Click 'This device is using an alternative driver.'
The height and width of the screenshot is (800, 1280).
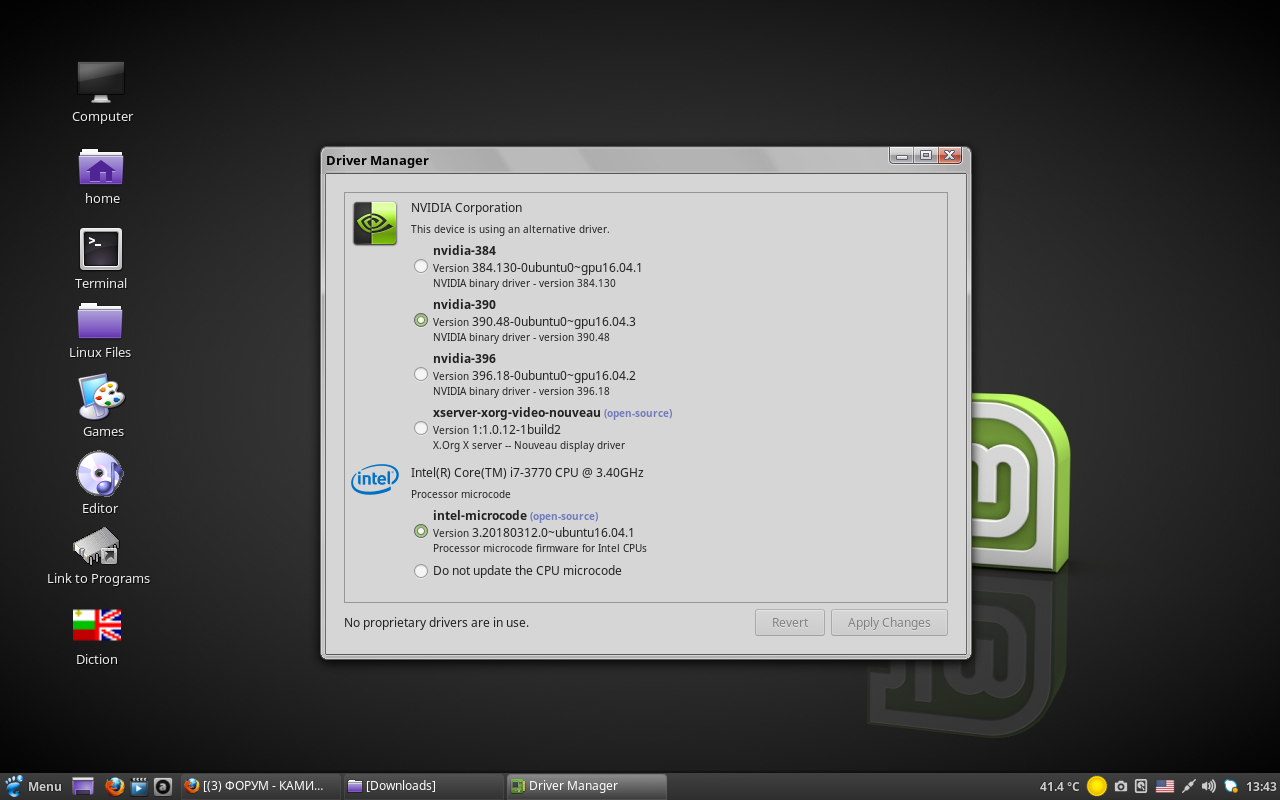[510, 229]
